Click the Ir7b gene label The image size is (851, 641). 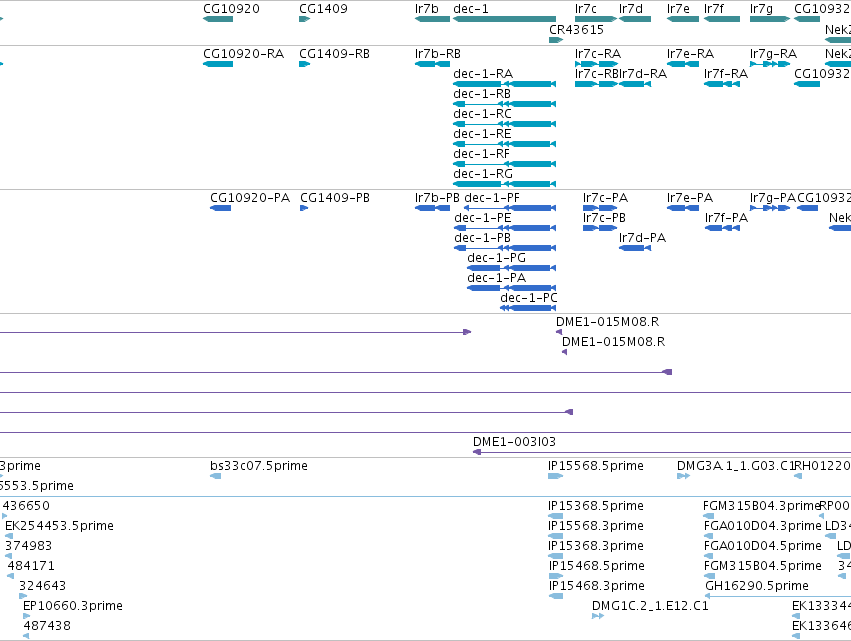427,9
